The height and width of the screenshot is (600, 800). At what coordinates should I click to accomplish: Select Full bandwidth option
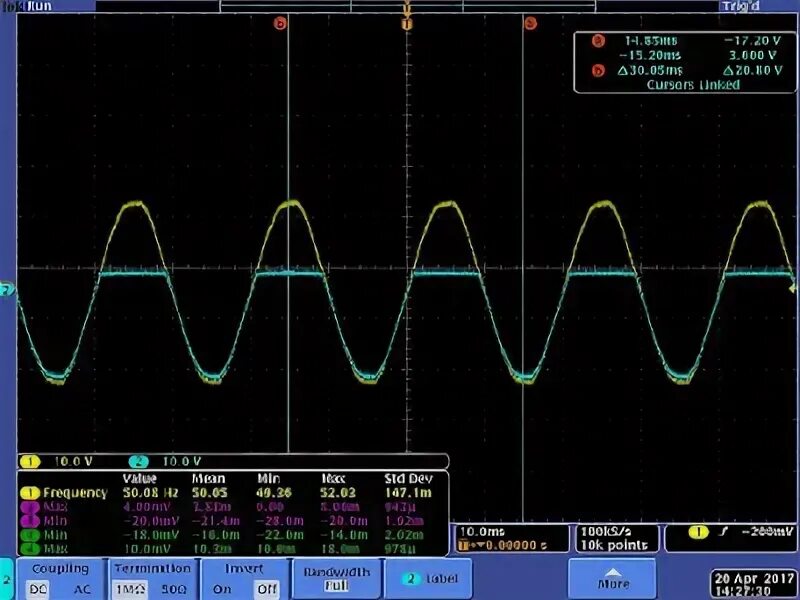tap(337, 586)
